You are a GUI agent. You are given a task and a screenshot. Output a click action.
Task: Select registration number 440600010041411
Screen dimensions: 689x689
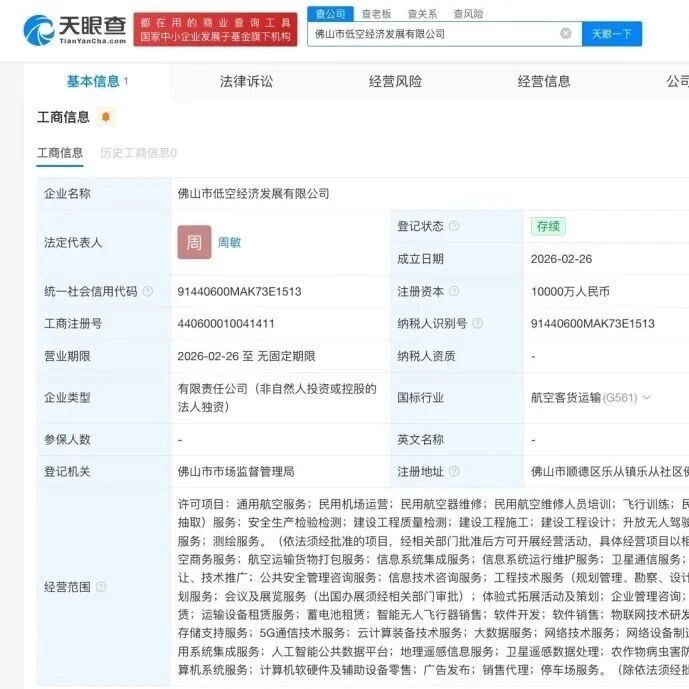226,324
